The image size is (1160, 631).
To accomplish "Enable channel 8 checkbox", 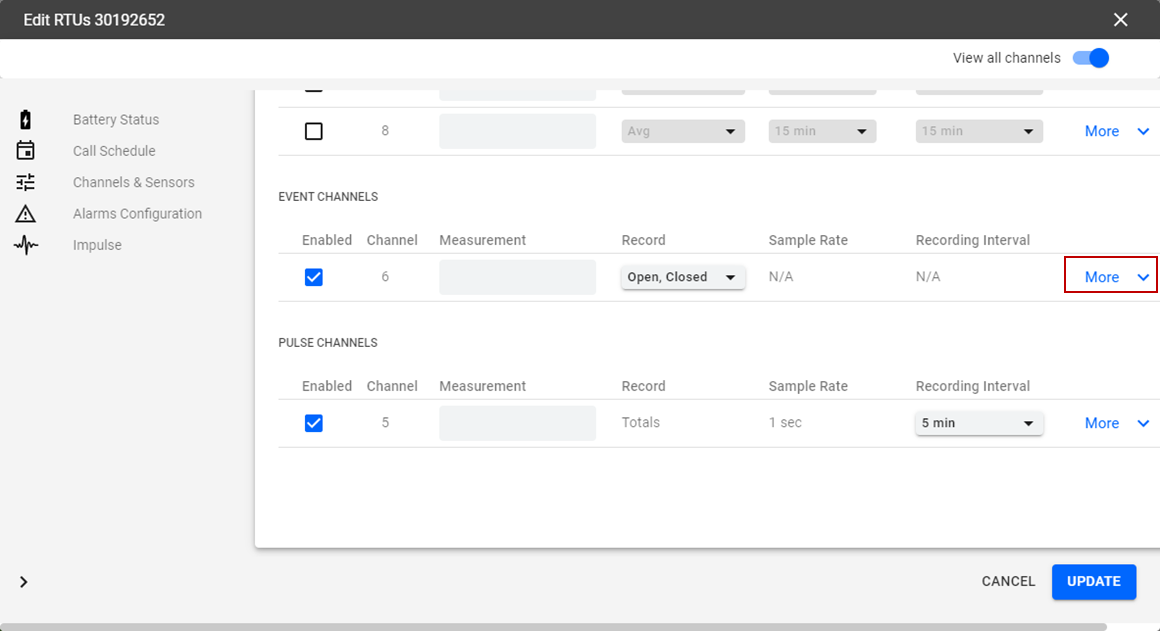I will coord(314,131).
